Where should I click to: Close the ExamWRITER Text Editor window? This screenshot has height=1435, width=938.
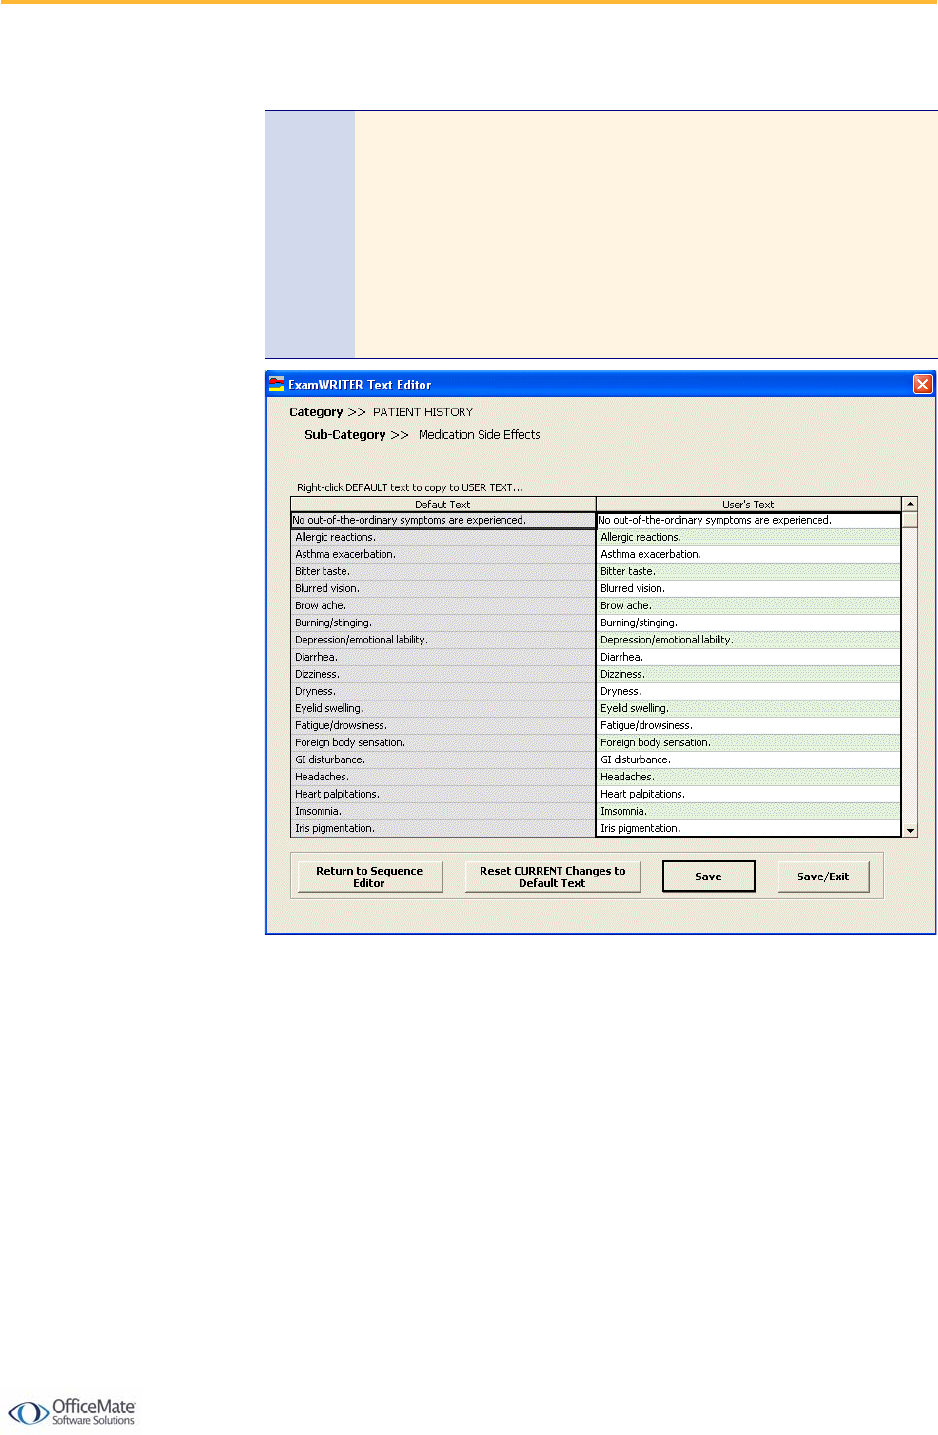922,384
